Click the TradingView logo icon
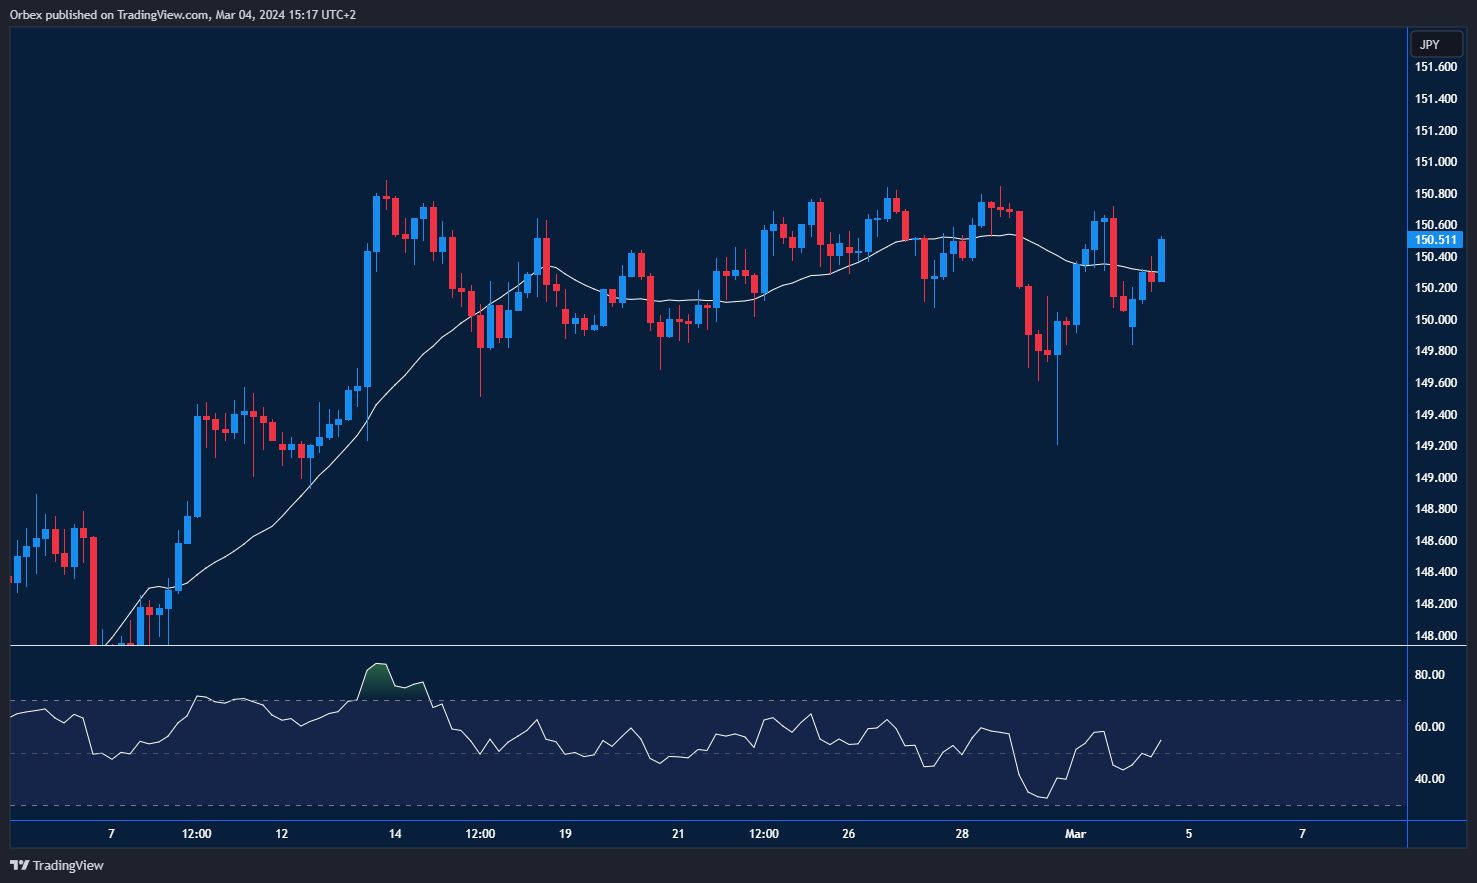 pos(17,865)
